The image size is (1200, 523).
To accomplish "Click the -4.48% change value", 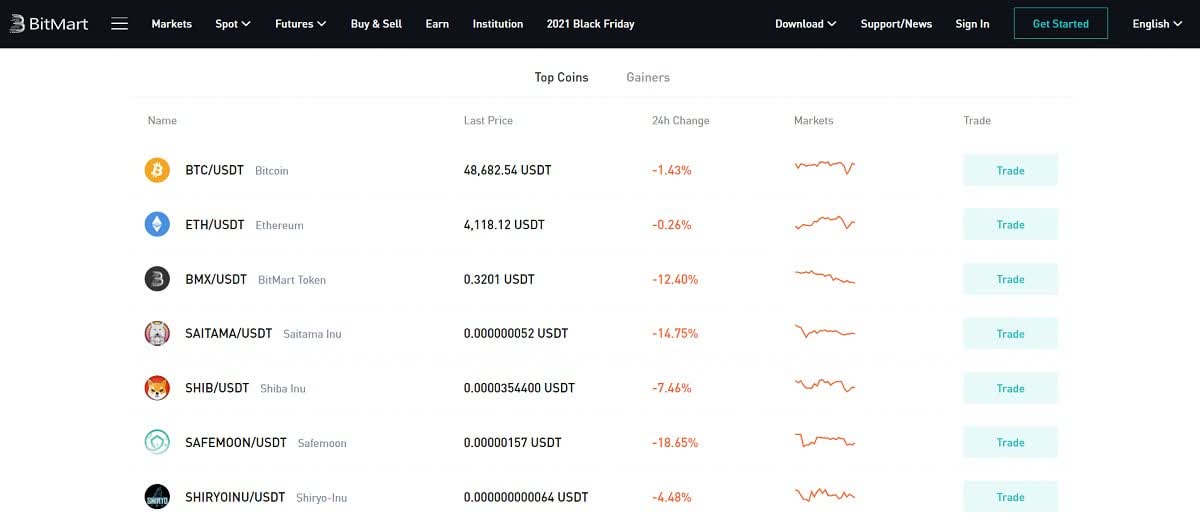I will (x=672, y=496).
